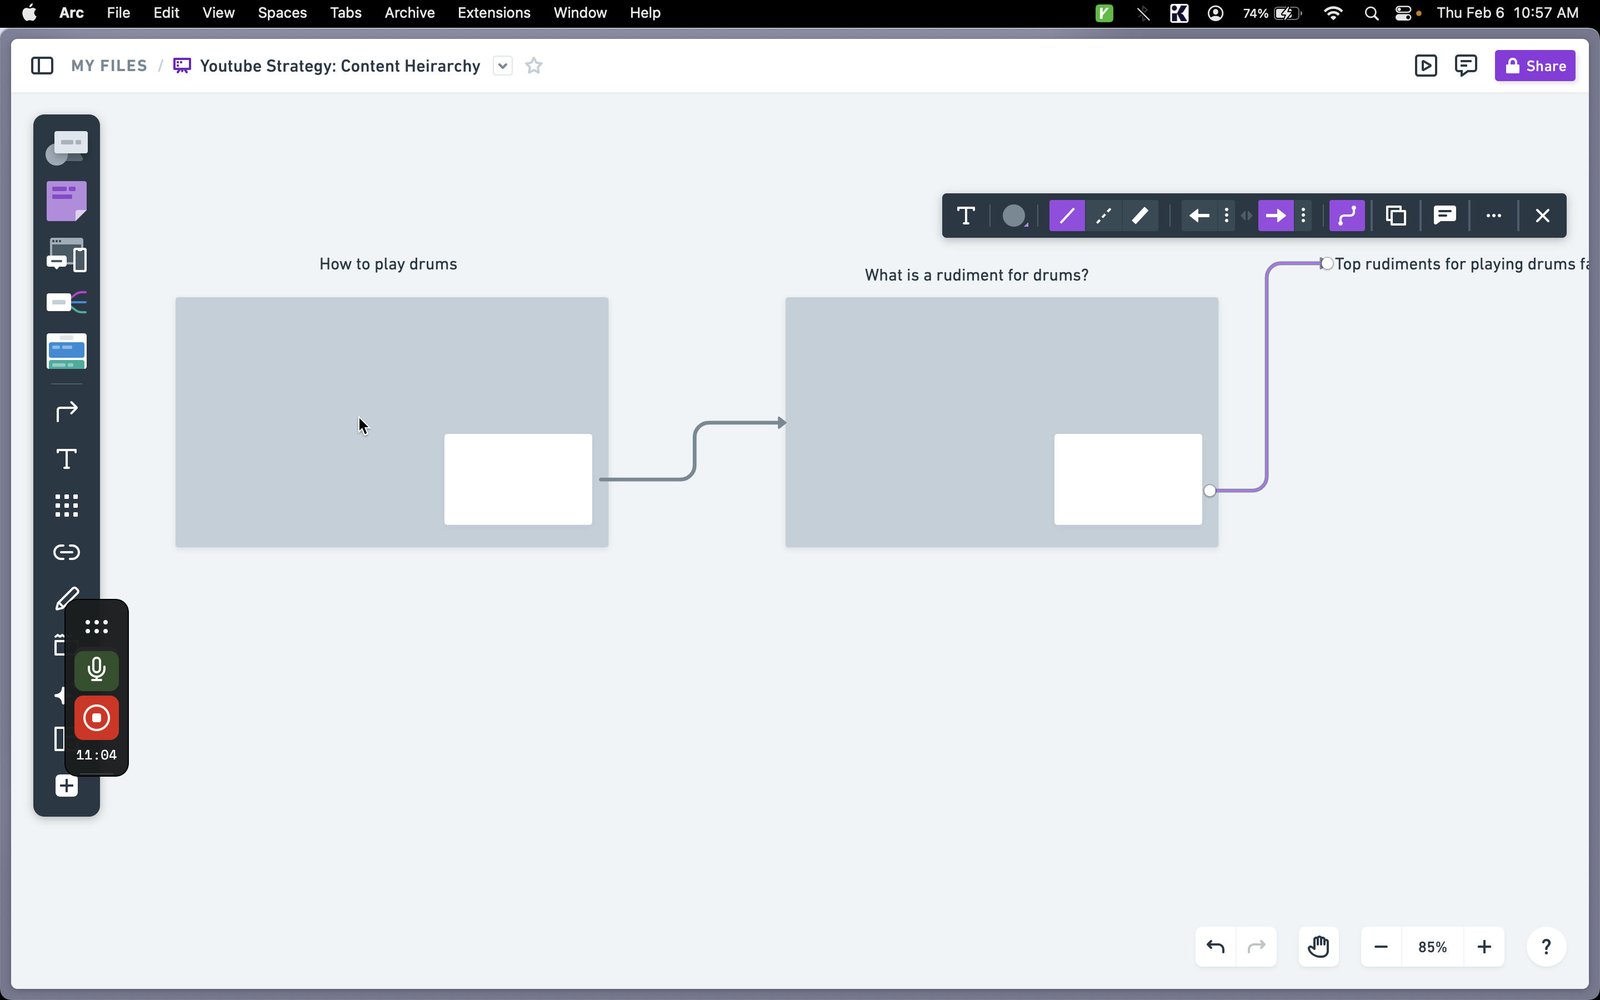Set connector to thick line style
Viewport: 1600px width, 1000px height.
[x=1140, y=216]
